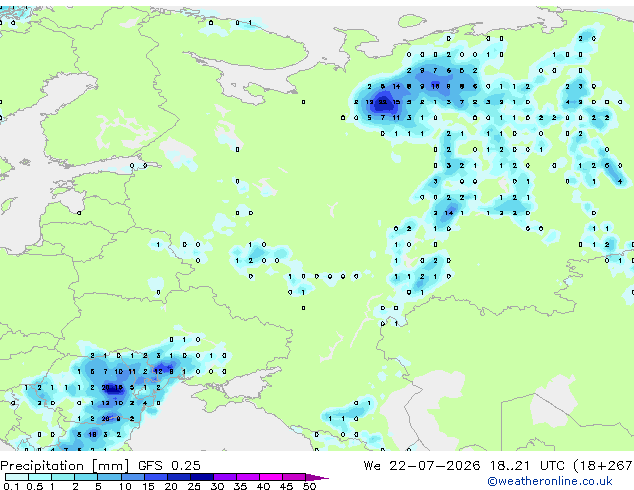634x490 pixels.
Task: Click the 5–10 mm legend swatch
Action: 109,477
